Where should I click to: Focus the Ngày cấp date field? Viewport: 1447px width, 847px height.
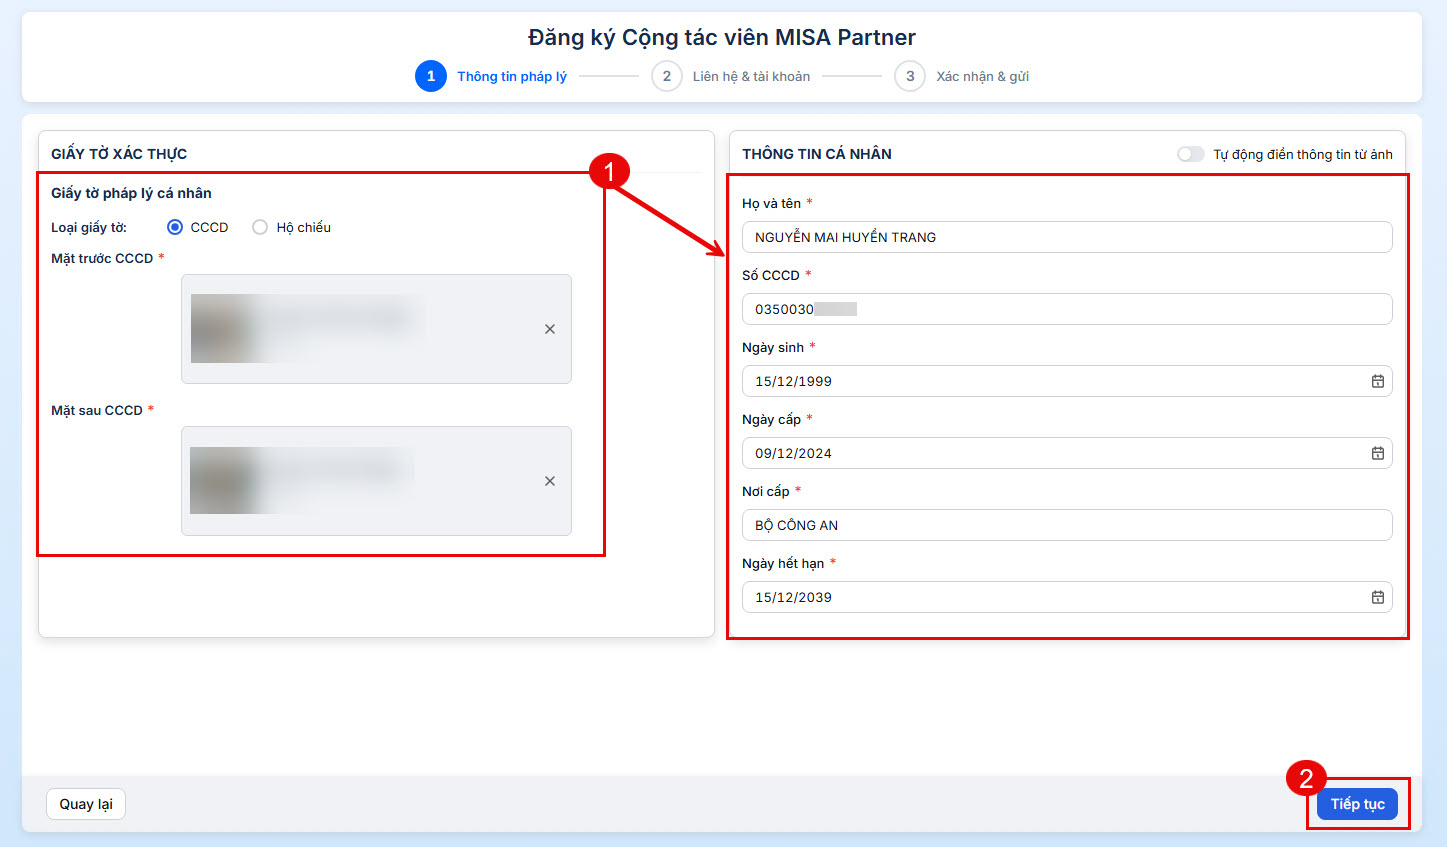(1067, 453)
